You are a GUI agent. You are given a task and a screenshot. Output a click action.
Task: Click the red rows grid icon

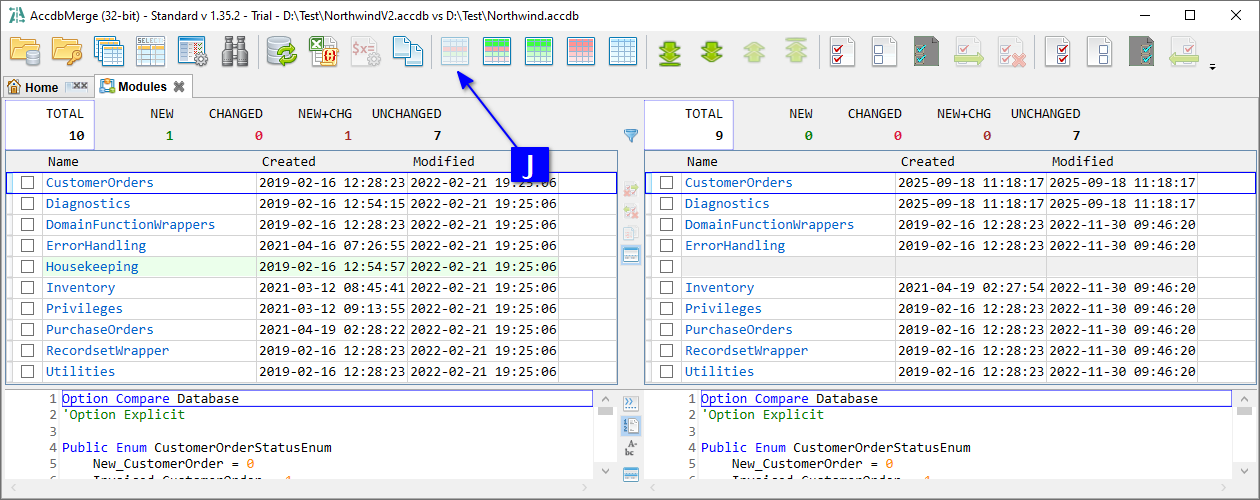point(581,51)
